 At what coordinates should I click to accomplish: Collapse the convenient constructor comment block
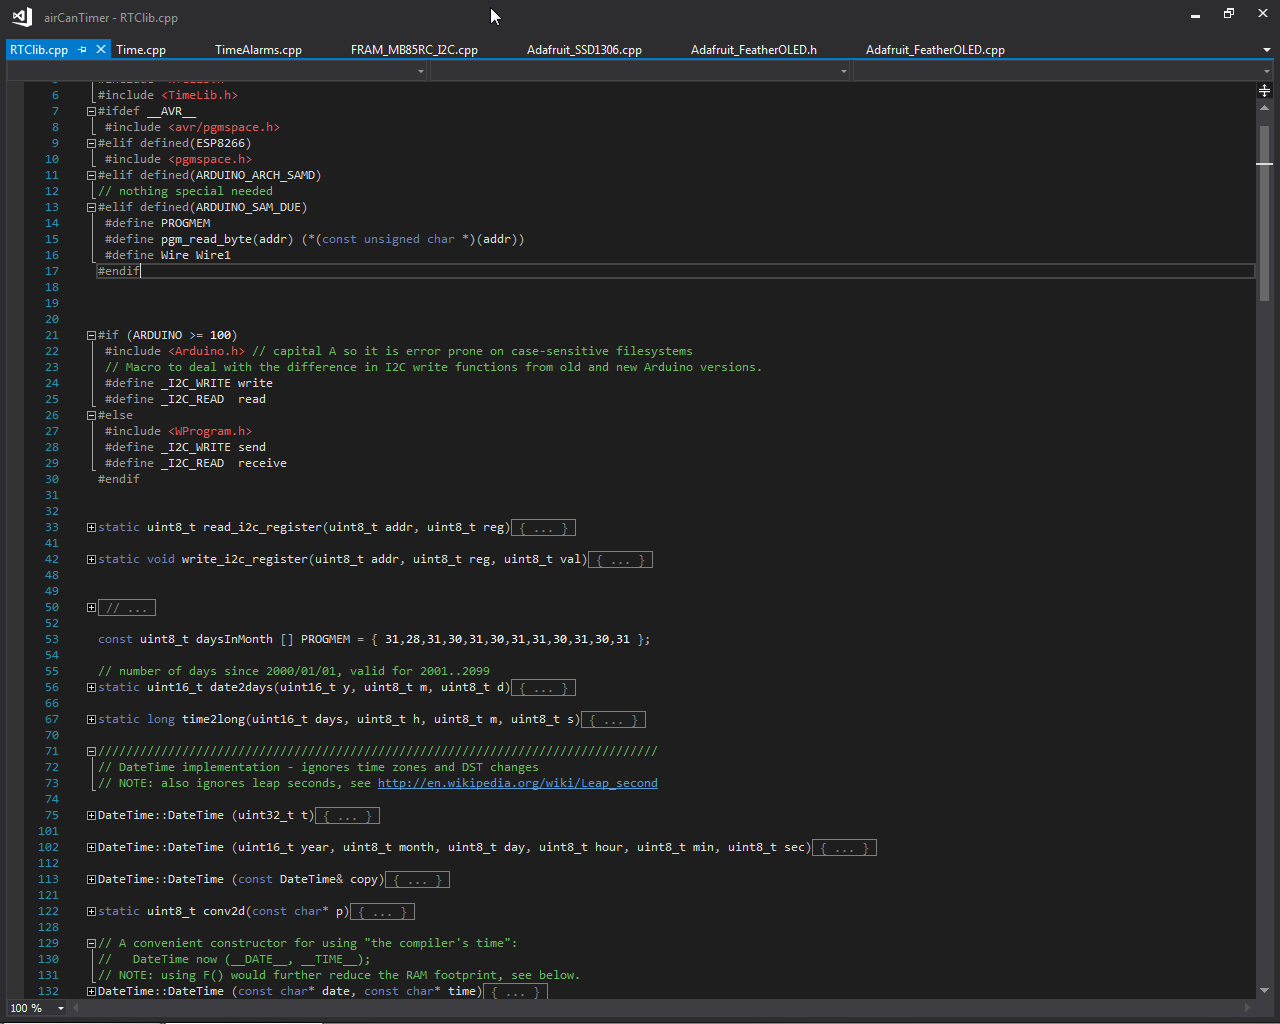pyautogui.click(x=91, y=943)
